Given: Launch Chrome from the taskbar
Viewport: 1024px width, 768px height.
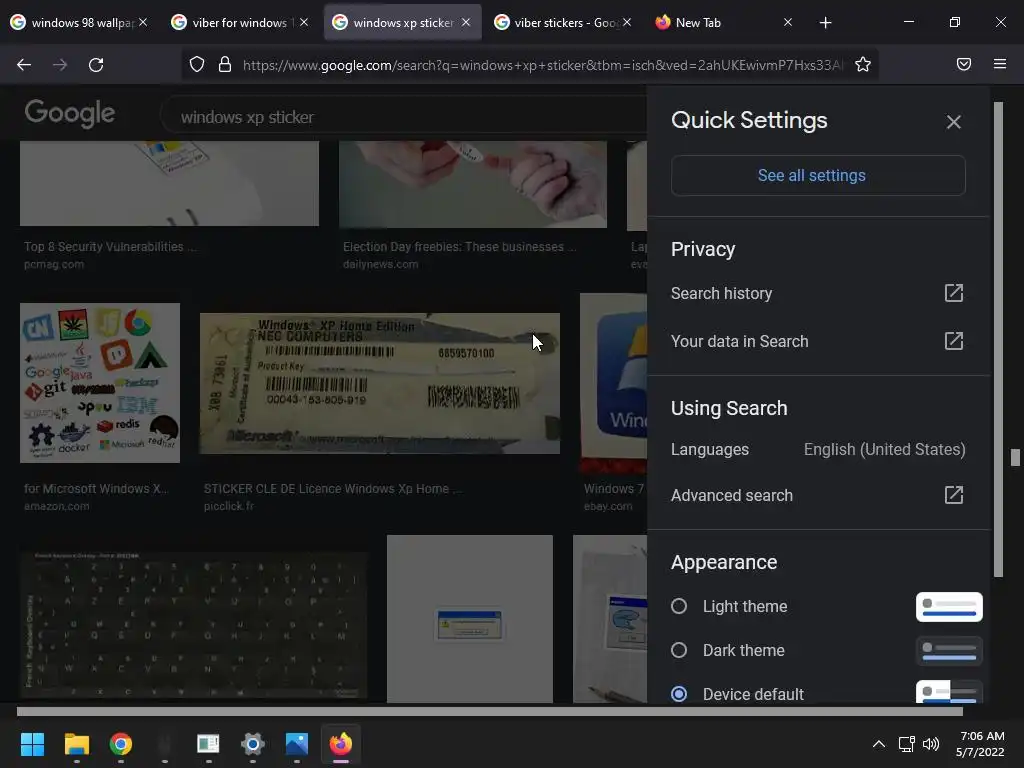Looking at the screenshot, I should tap(120, 743).
